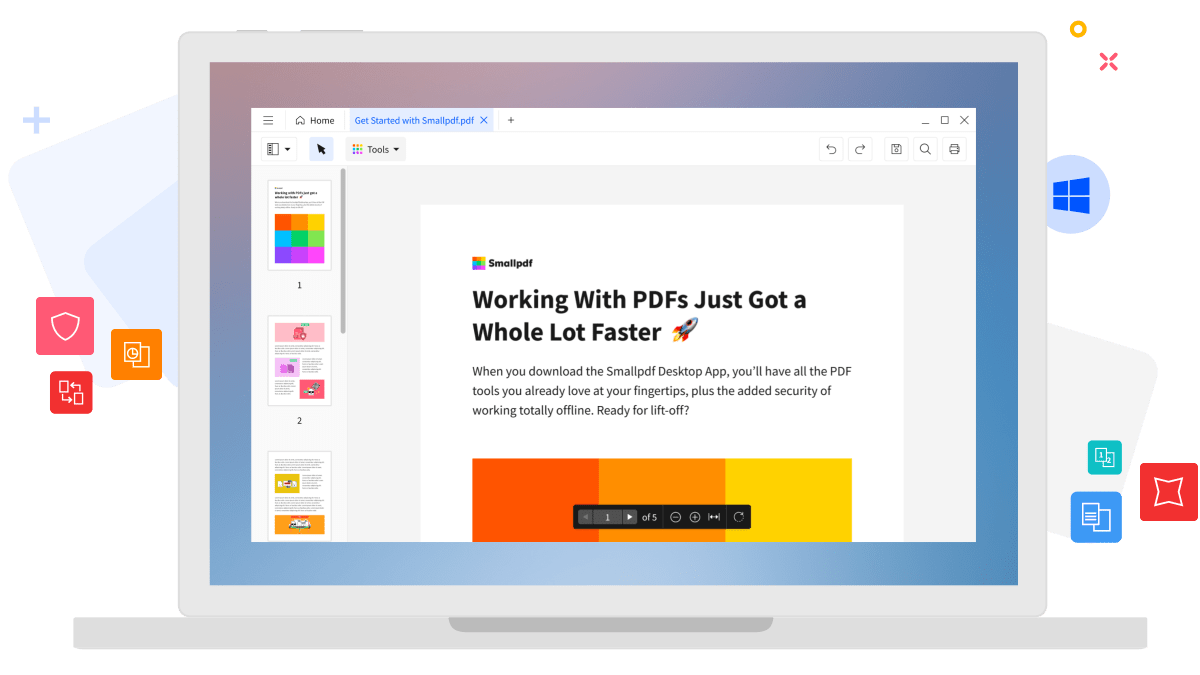Viewport: 1200px width, 675px height.
Task: Click the '1' label under first thumbnail
Action: tap(299, 285)
